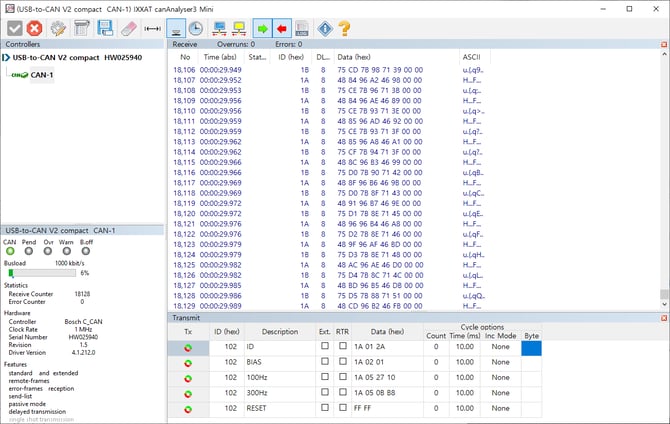Click the ID (hex) column header in Receive
Screen dimensions: 670x424
coord(289,58)
